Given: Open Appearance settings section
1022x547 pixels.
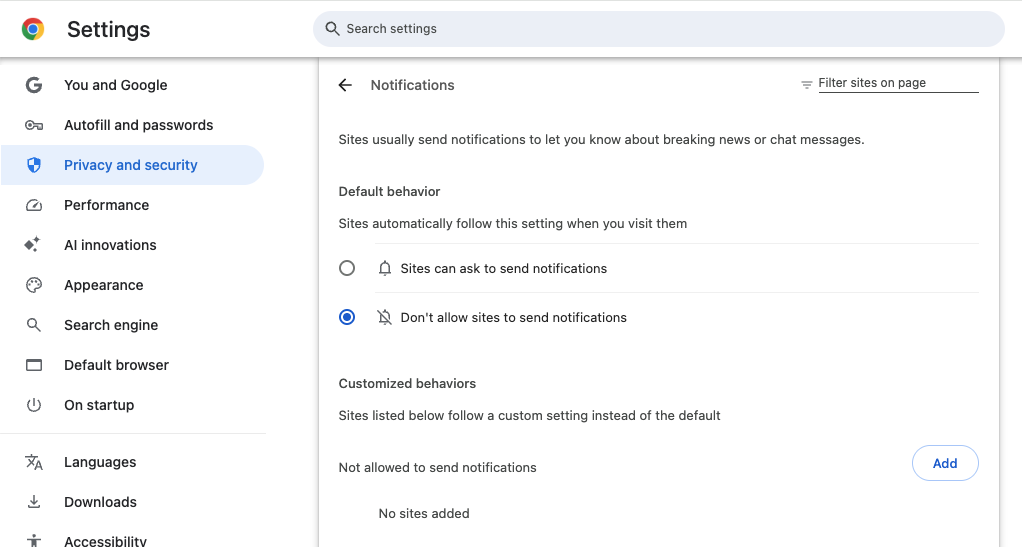Looking at the screenshot, I should pyautogui.click(x=132, y=285).
